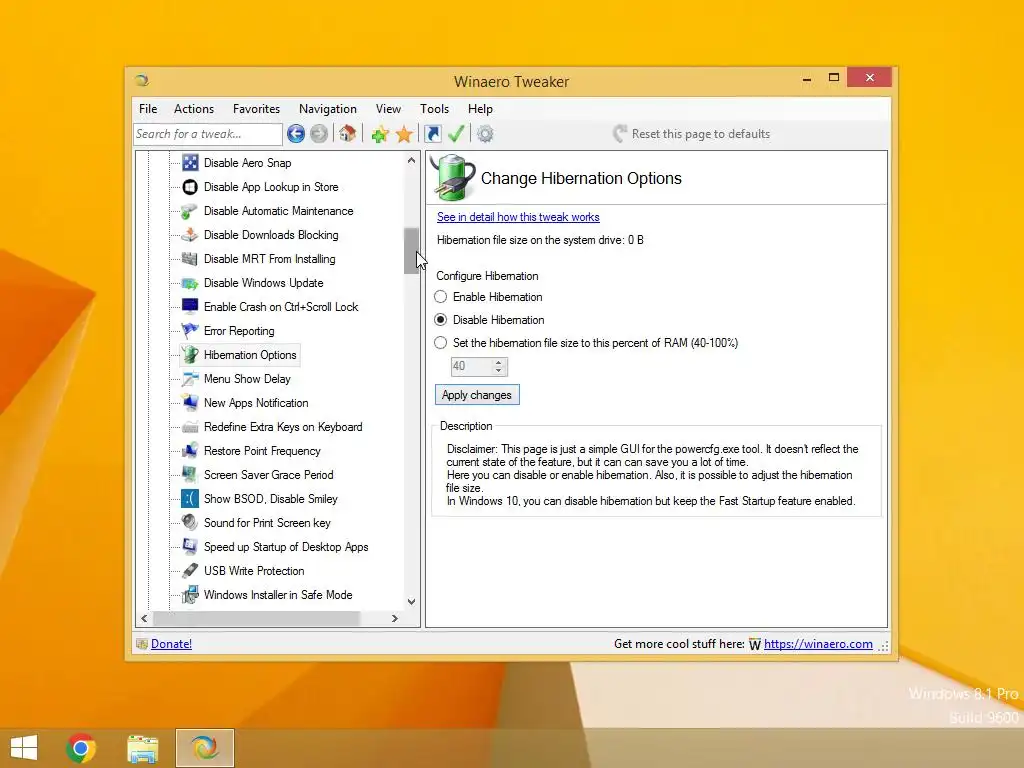Click the New Apps Notification icon

tap(190, 403)
